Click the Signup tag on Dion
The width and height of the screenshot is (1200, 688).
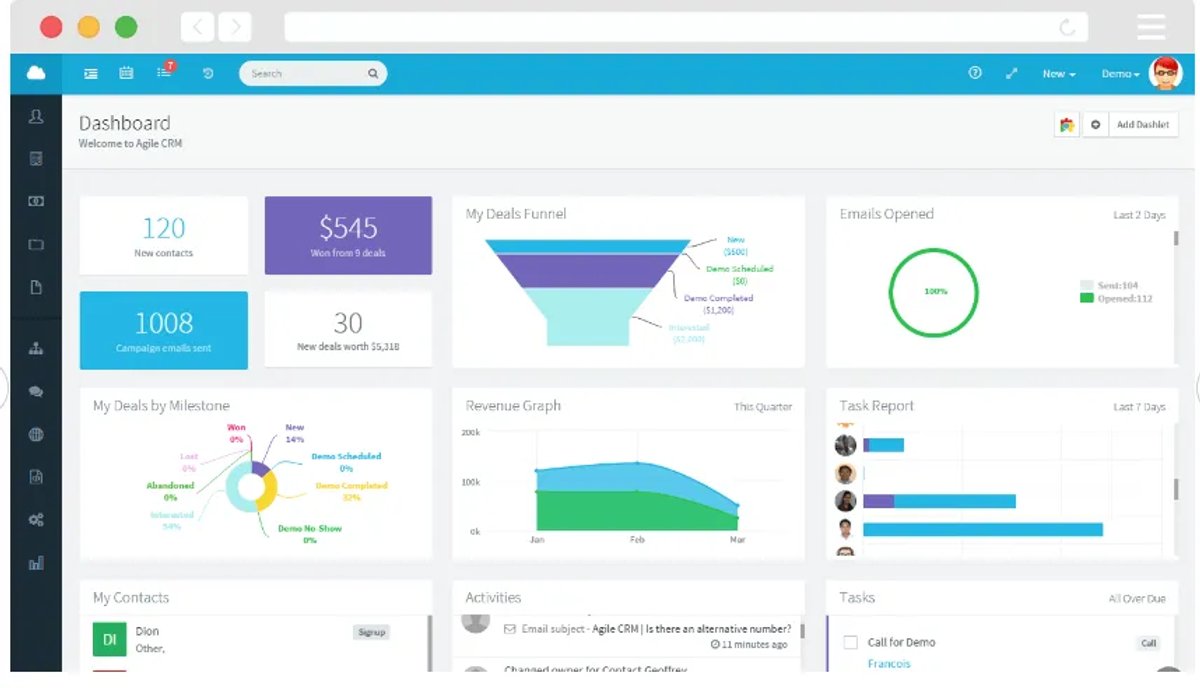[x=371, y=632]
